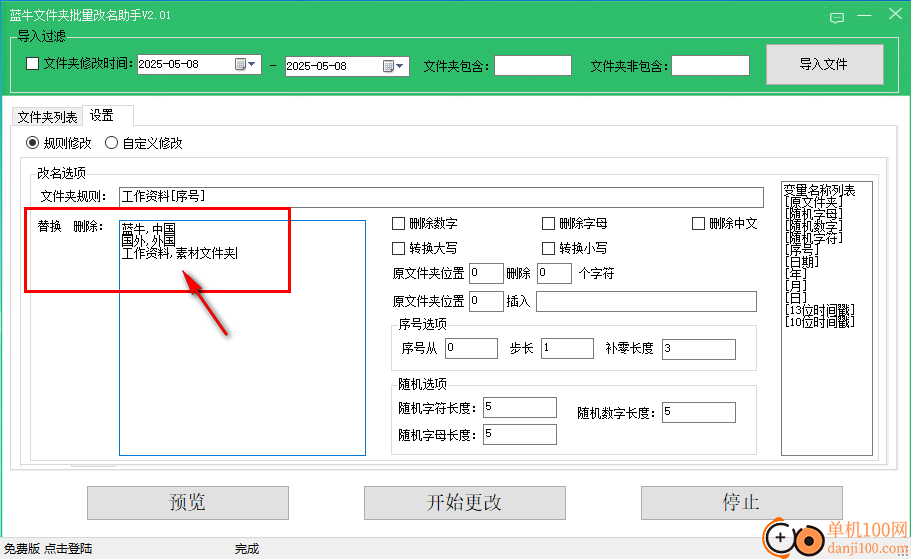Screen dimensions: 911x559
Task: Focus the insert-position field before 插入
Action: 486,301
